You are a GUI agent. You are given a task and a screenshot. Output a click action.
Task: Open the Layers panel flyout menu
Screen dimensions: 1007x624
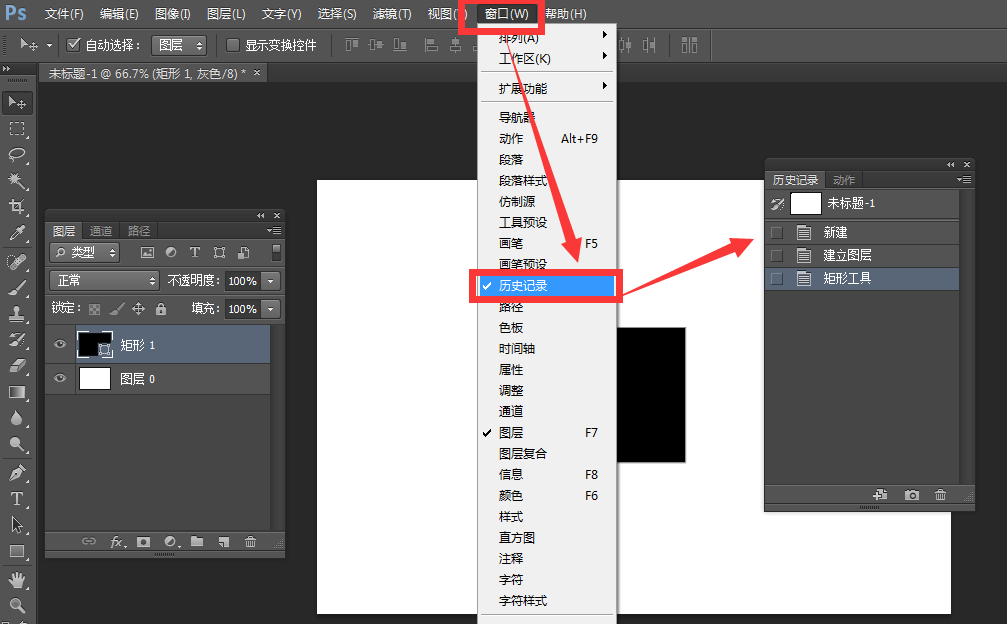tap(274, 230)
